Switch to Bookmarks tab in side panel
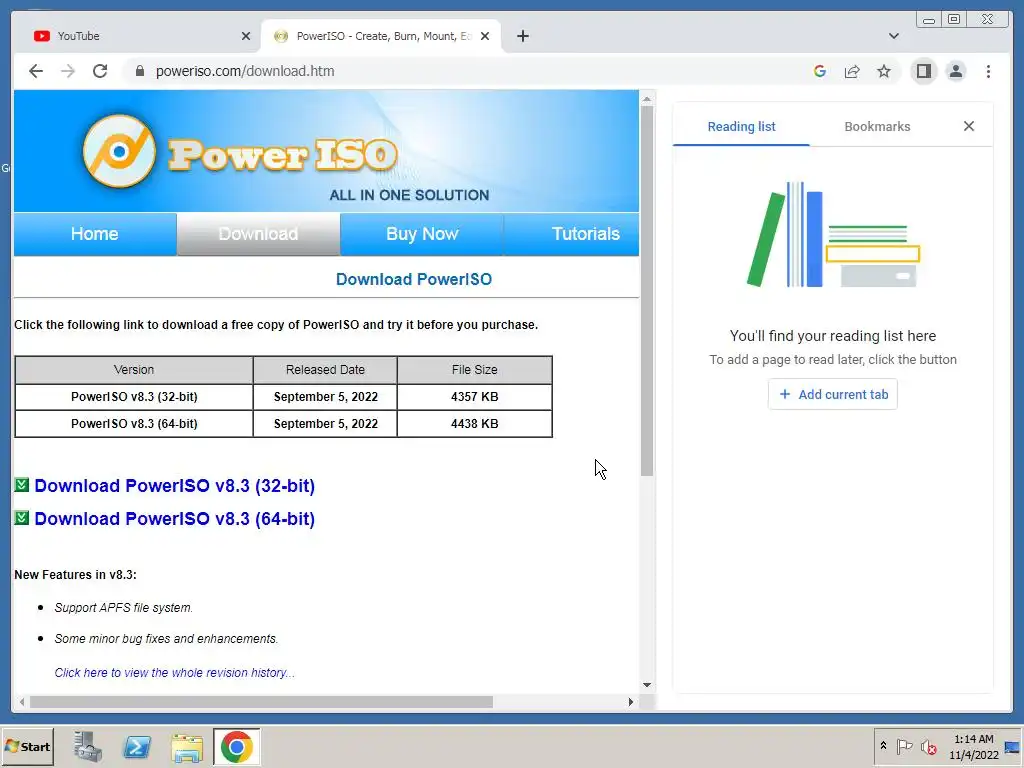1024x768 pixels. click(877, 127)
